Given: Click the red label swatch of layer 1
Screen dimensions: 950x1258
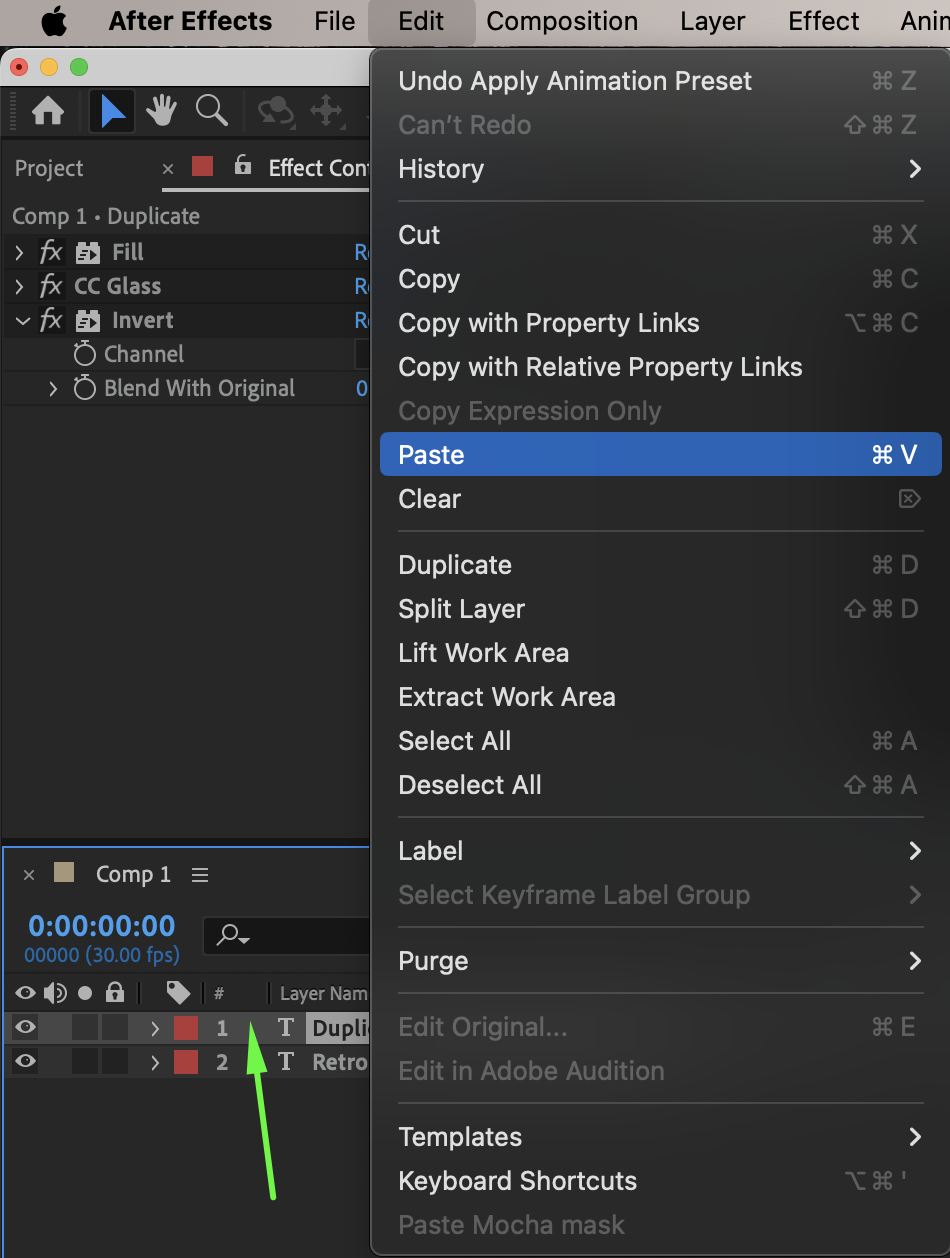Looking at the screenshot, I should point(186,1027).
